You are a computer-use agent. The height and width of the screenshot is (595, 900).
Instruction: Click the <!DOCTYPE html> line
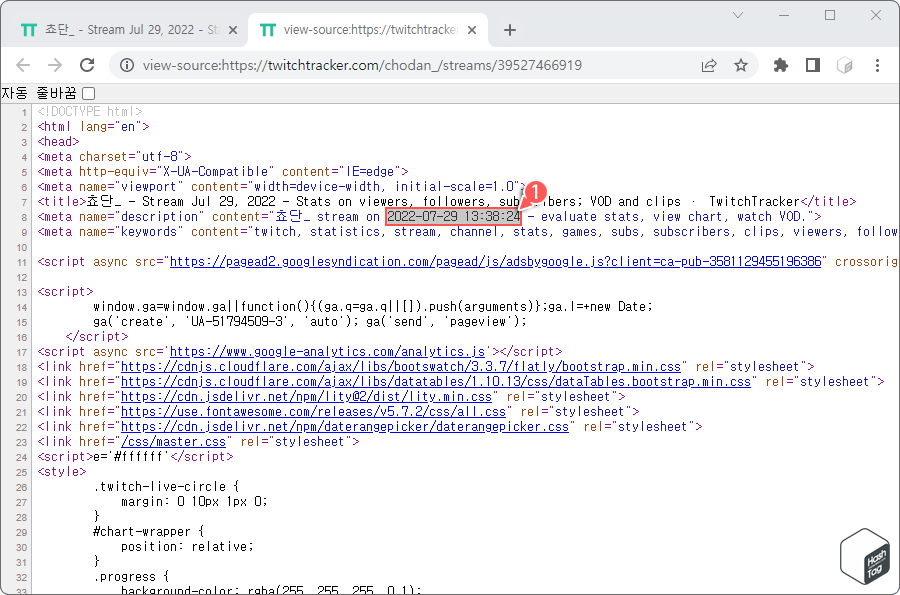(90, 112)
